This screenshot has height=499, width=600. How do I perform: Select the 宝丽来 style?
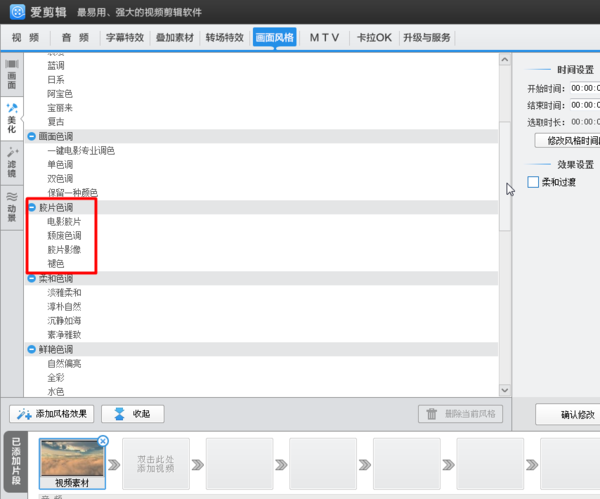[60, 108]
